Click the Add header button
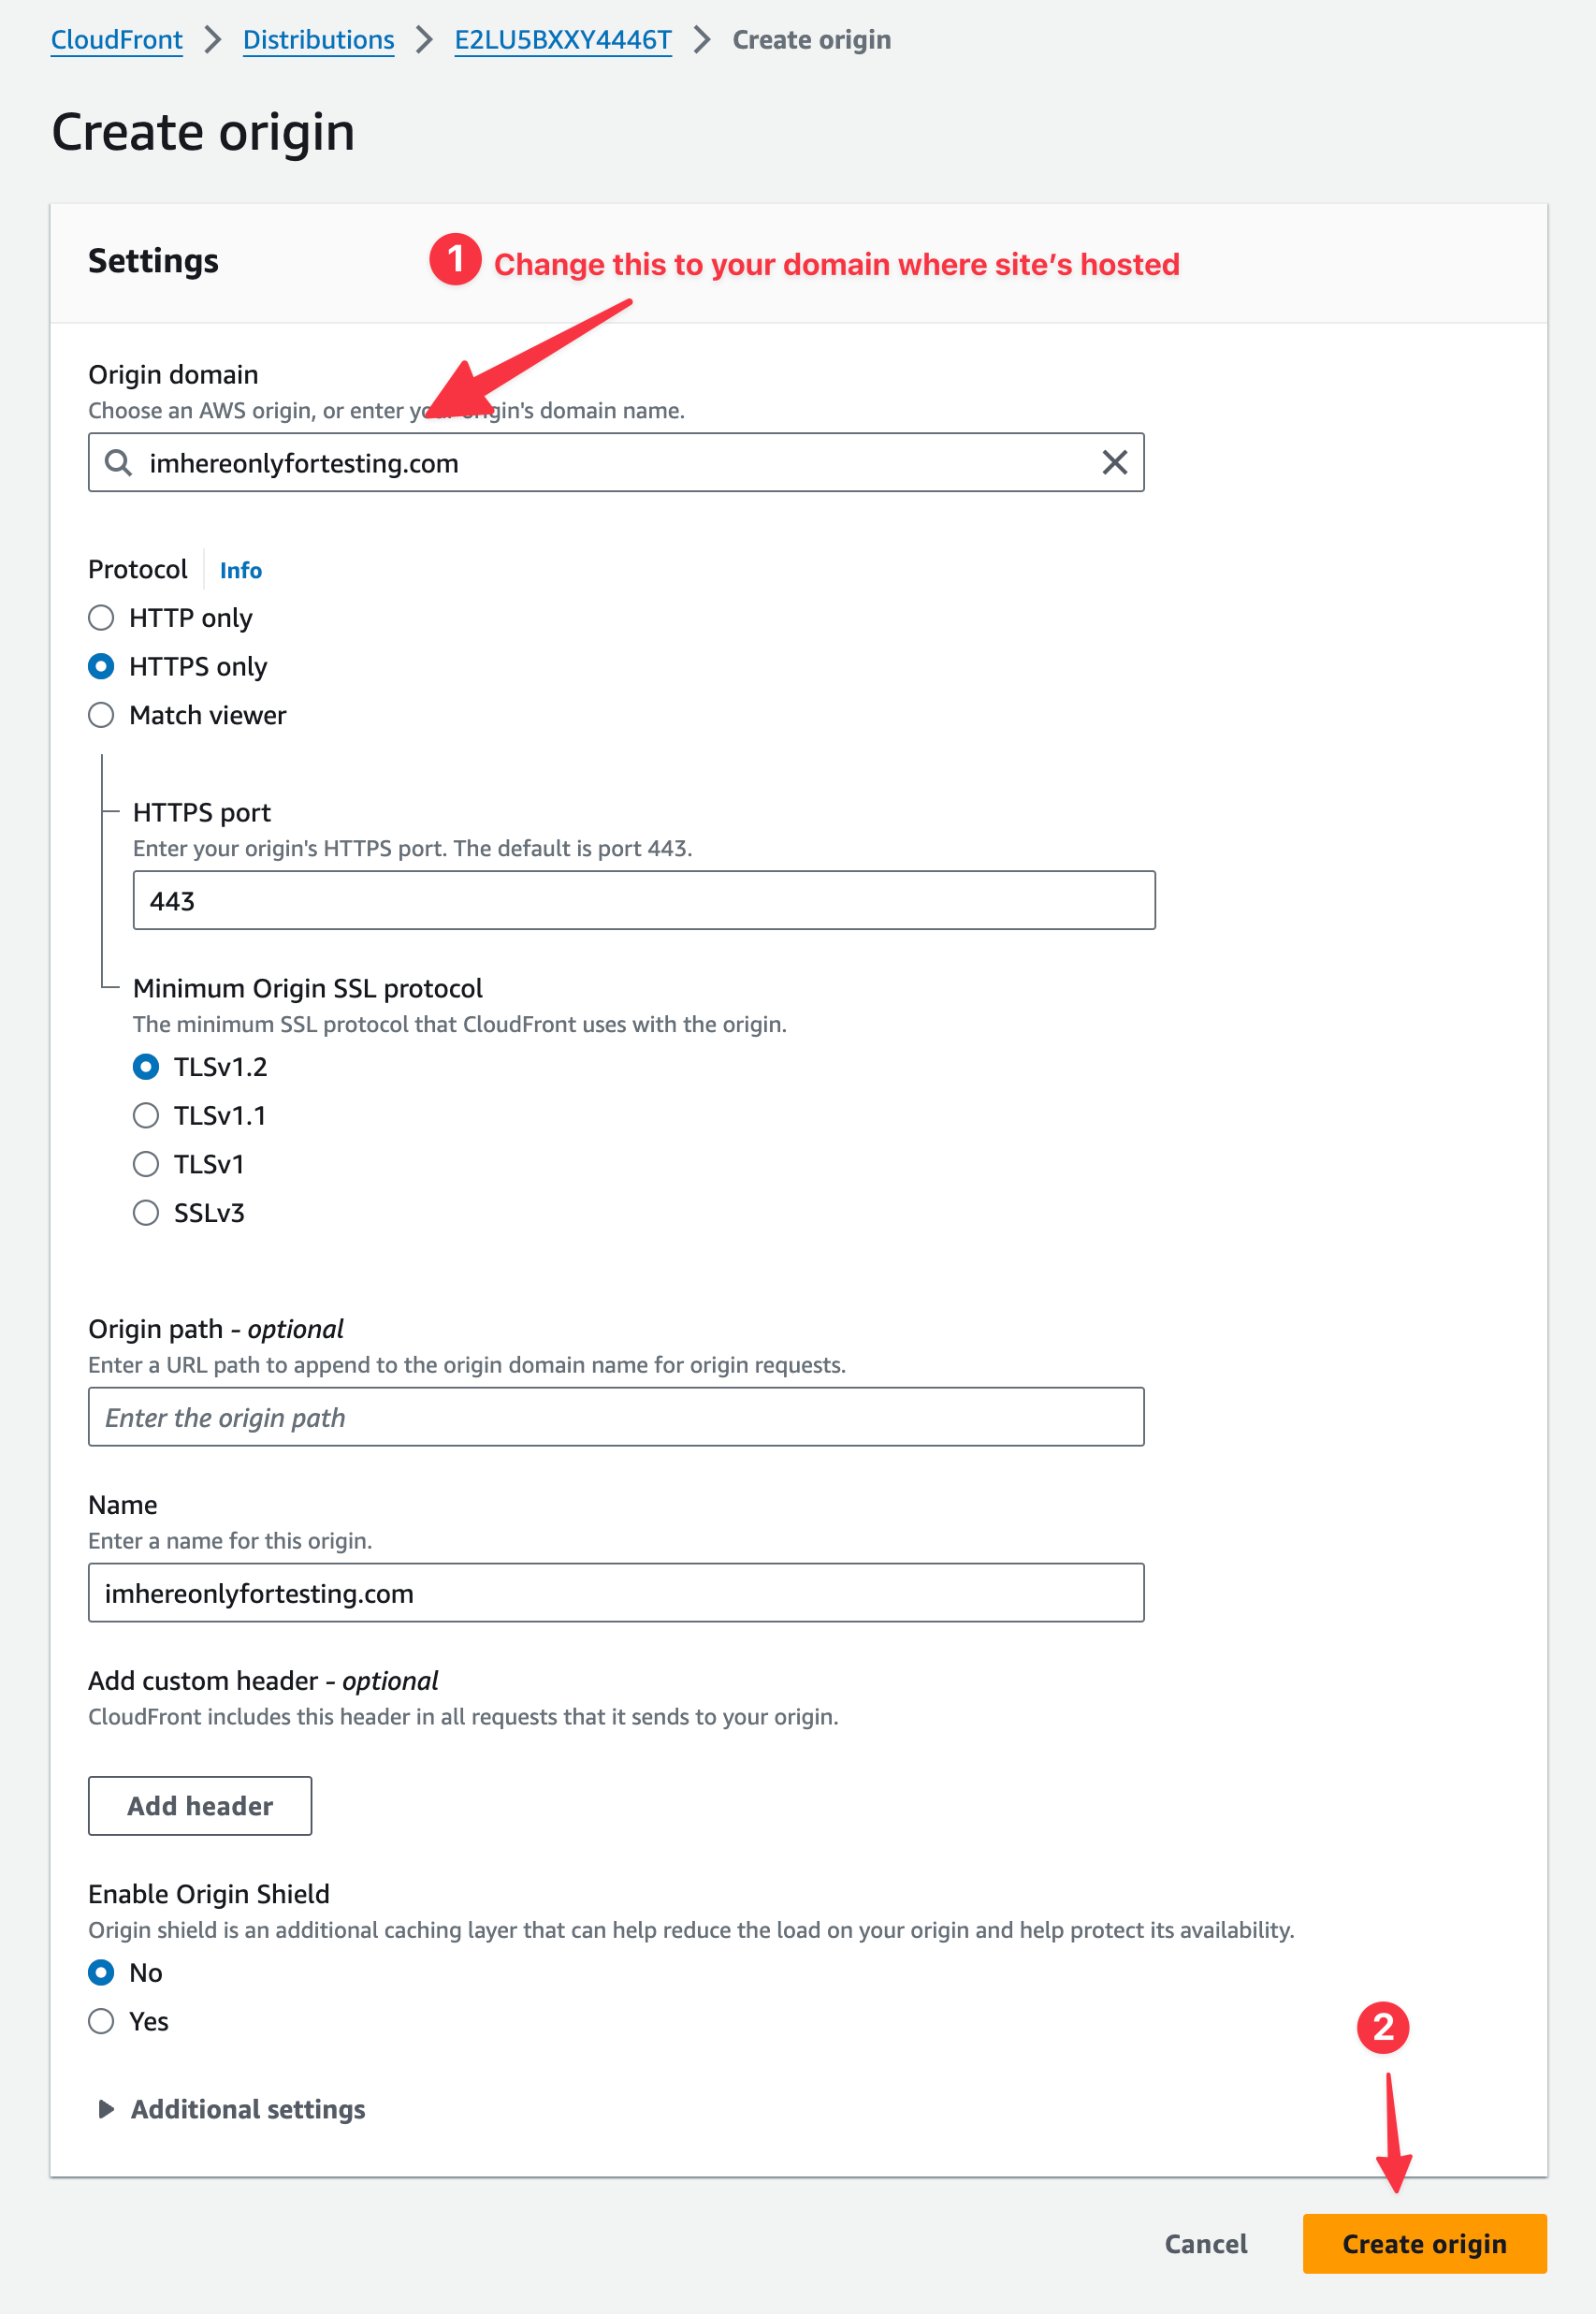Image resolution: width=1596 pixels, height=2314 pixels. coord(200,1806)
